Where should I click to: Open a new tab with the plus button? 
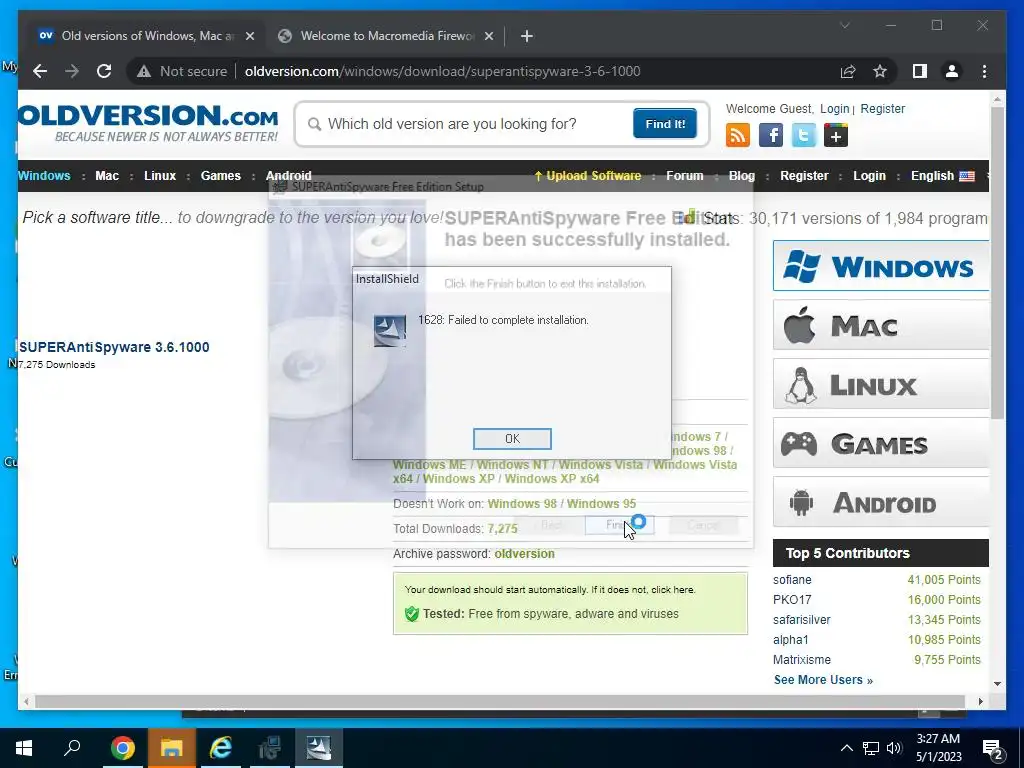527,36
